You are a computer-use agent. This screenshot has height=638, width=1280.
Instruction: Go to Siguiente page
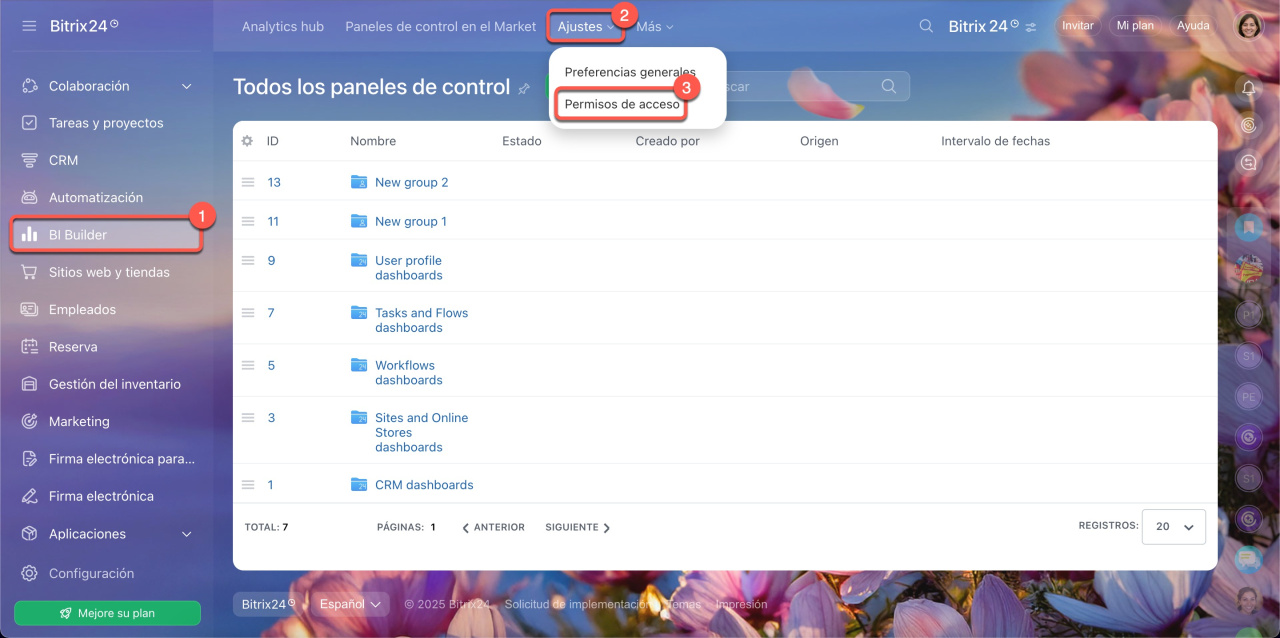click(x=577, y=527)
